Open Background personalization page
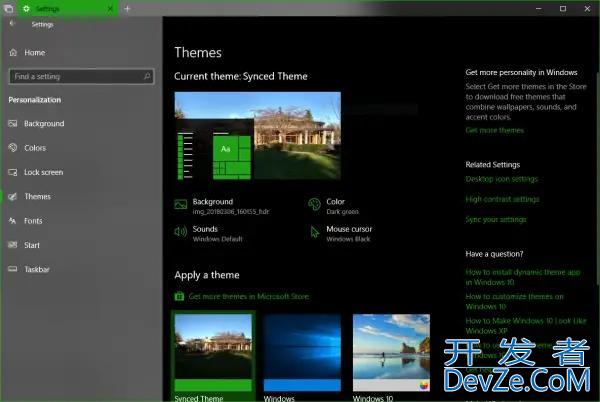The image size is (600, 402). tap(44, 124)
